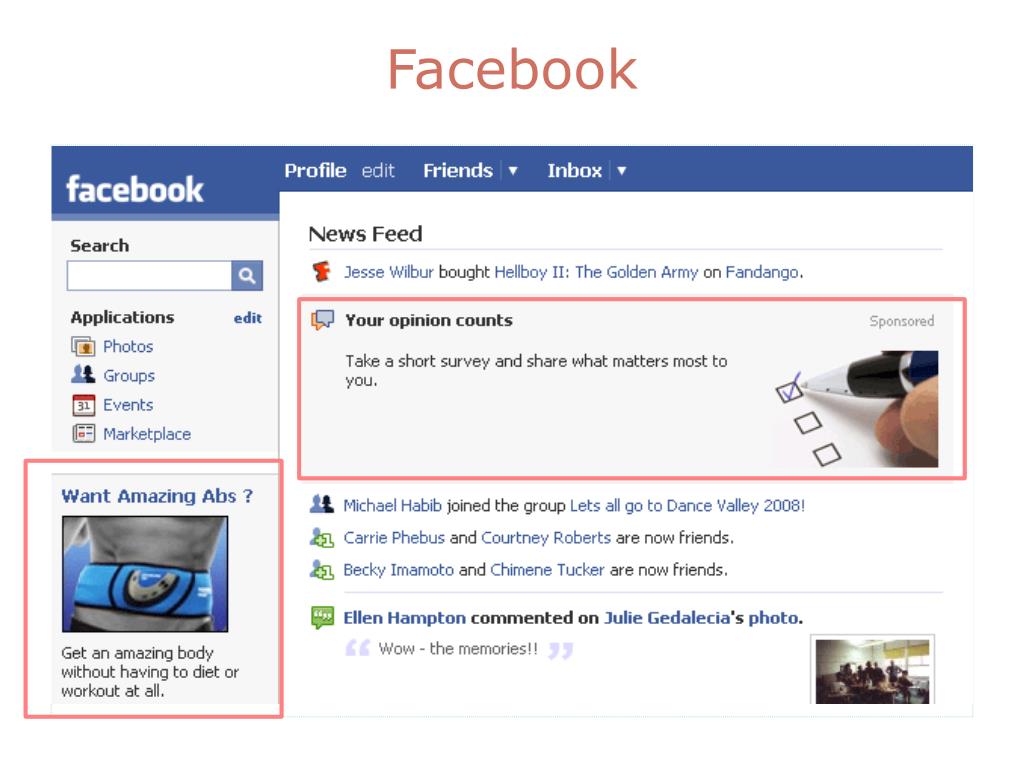This screenshot has height=768, width=1024.
Task: Open Jesse Wilbur's profile link
Action: [389, 272]
